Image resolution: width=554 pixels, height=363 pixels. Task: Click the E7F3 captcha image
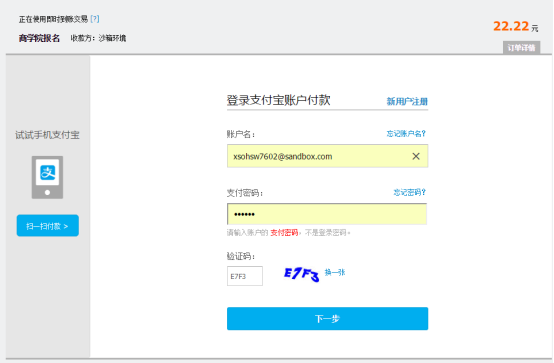(301, 275)
